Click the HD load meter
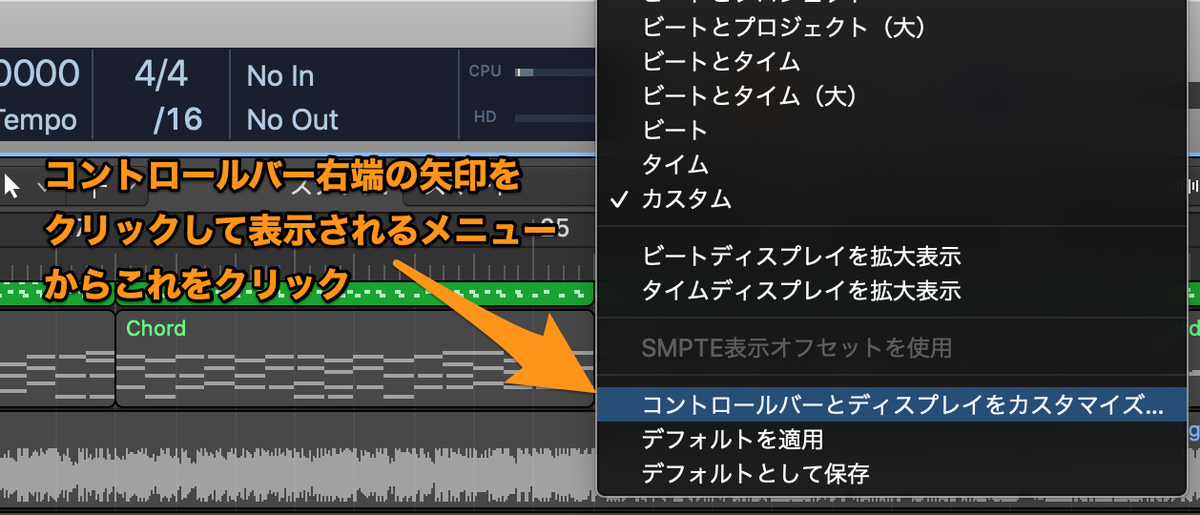The width and height of the screenshot is (1200, 515). 555,118
